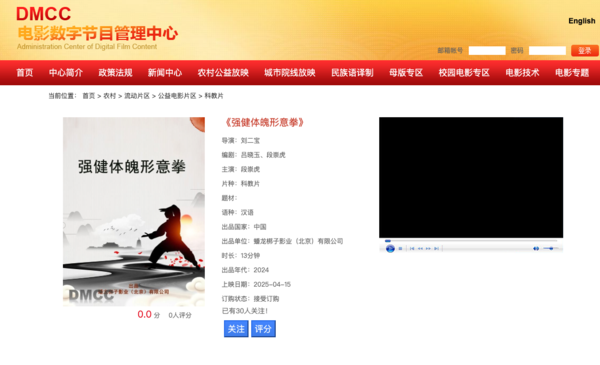The height and width of the screenshot is (365, 600).
Task: Open the 首页 navigation menu item
Action: [x=24, y=73]
